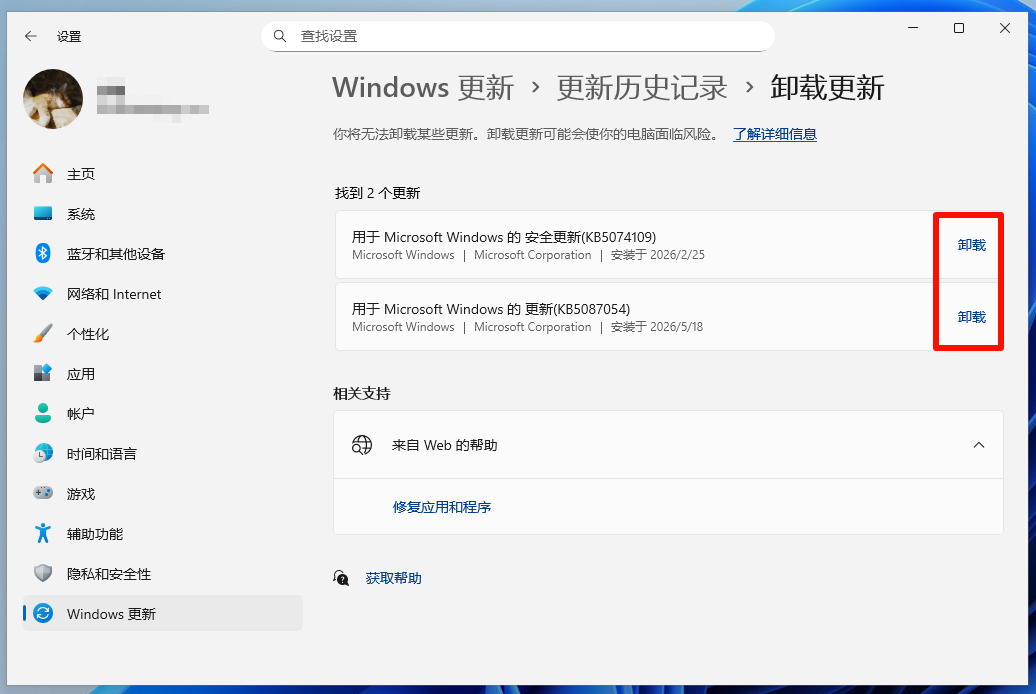Click the back arrow icon
Viewport: 1036px width, 694px height.
pos(30,36)
